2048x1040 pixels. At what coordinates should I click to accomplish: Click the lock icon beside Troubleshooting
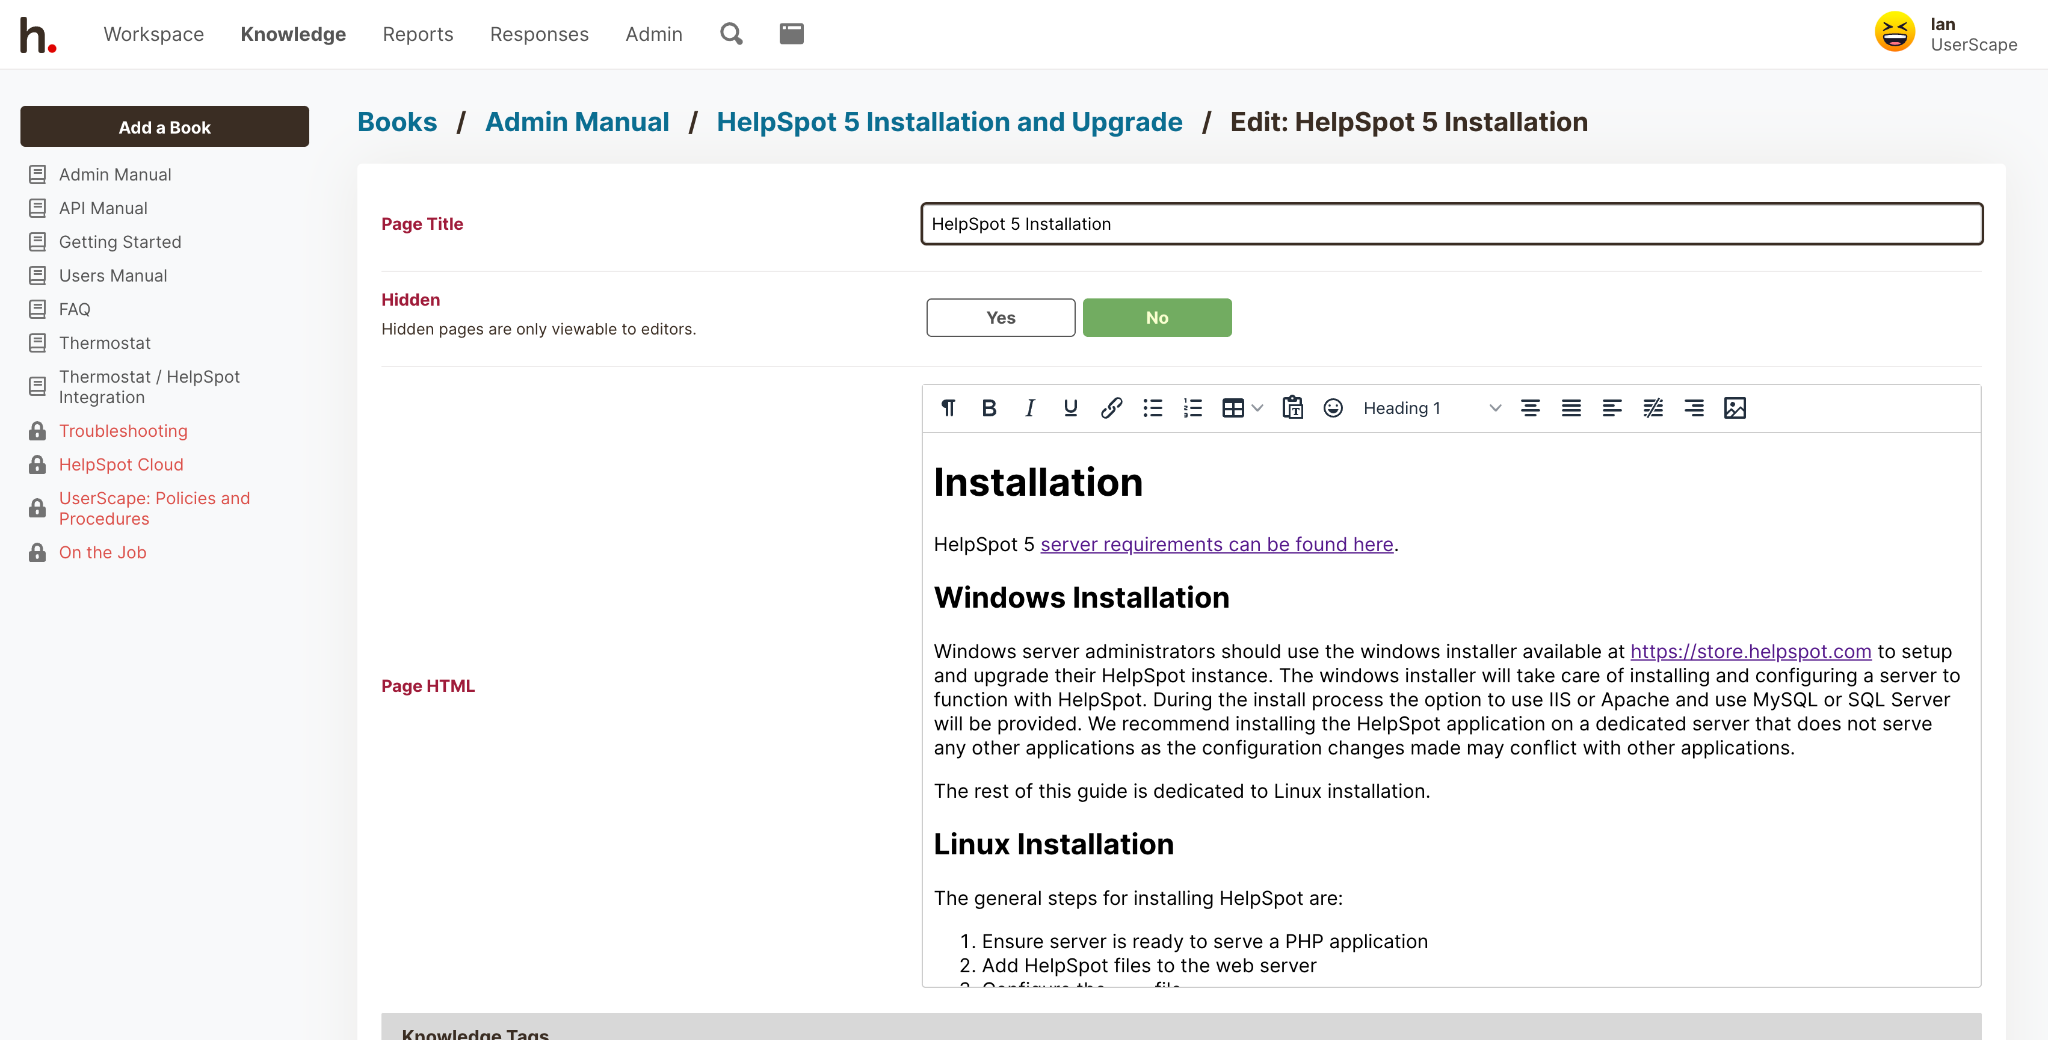[38, 431]
